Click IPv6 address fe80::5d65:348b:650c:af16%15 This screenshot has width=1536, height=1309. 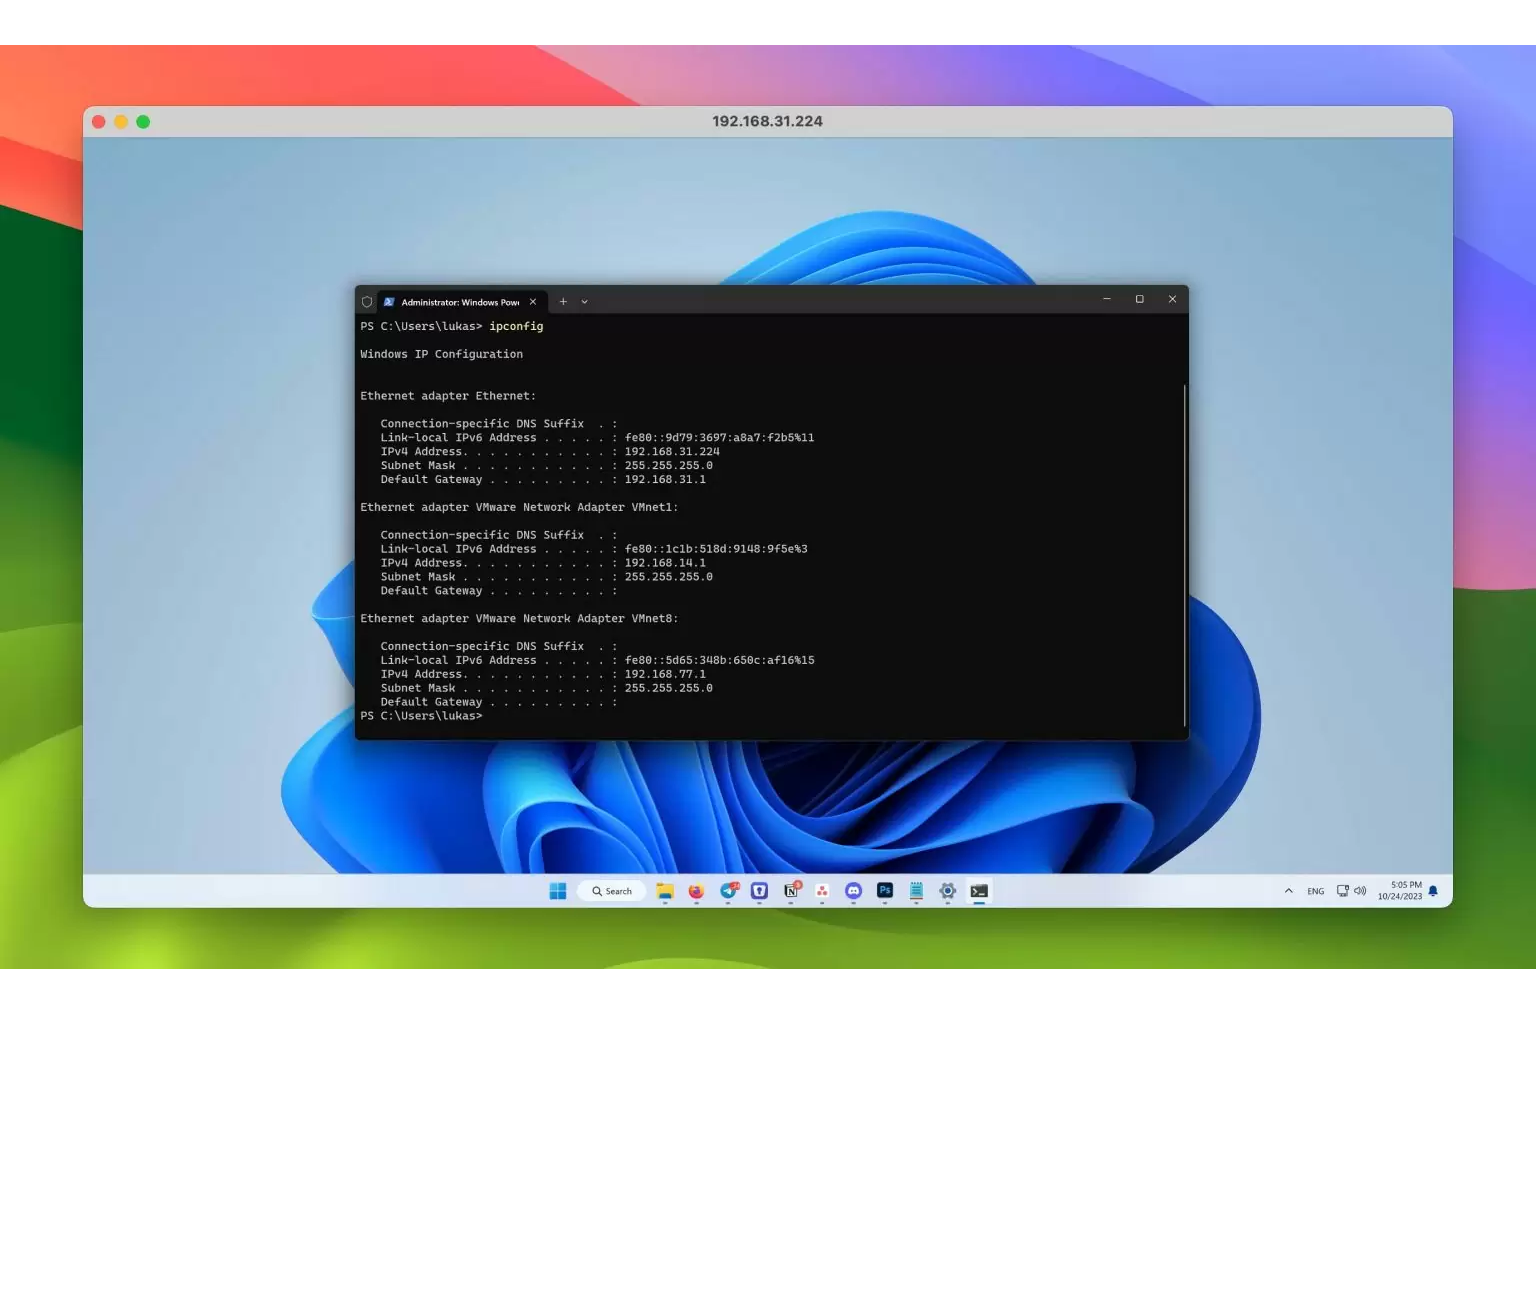tap(719, 660)
